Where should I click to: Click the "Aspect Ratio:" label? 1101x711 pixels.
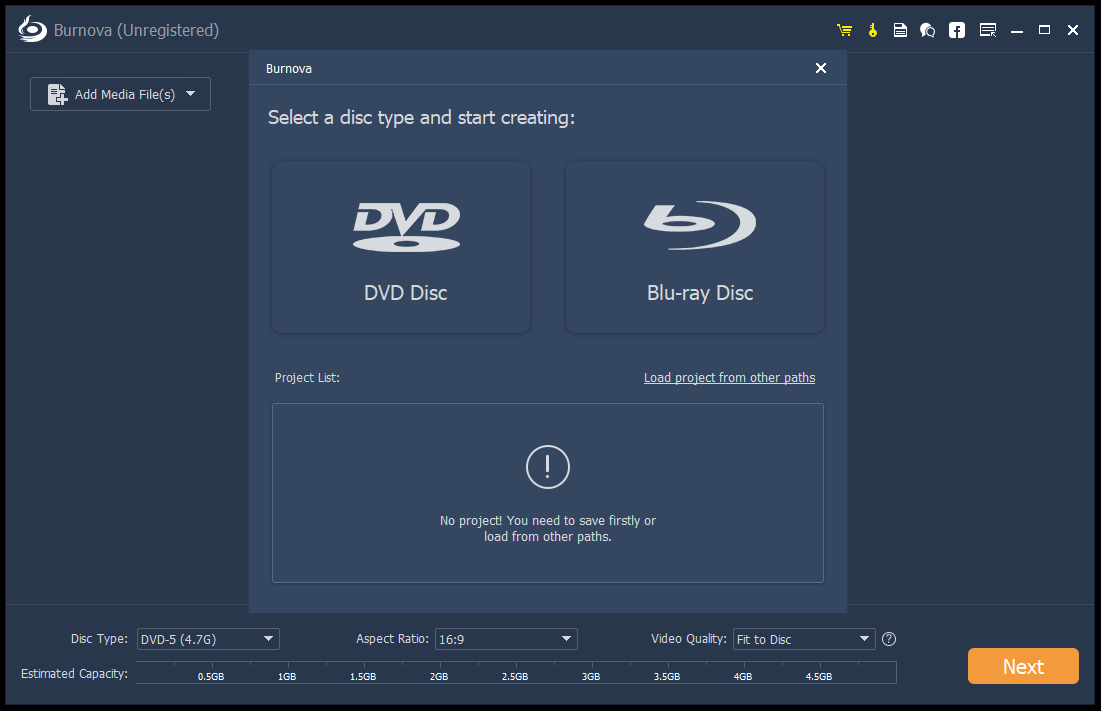tap(392, 639)
